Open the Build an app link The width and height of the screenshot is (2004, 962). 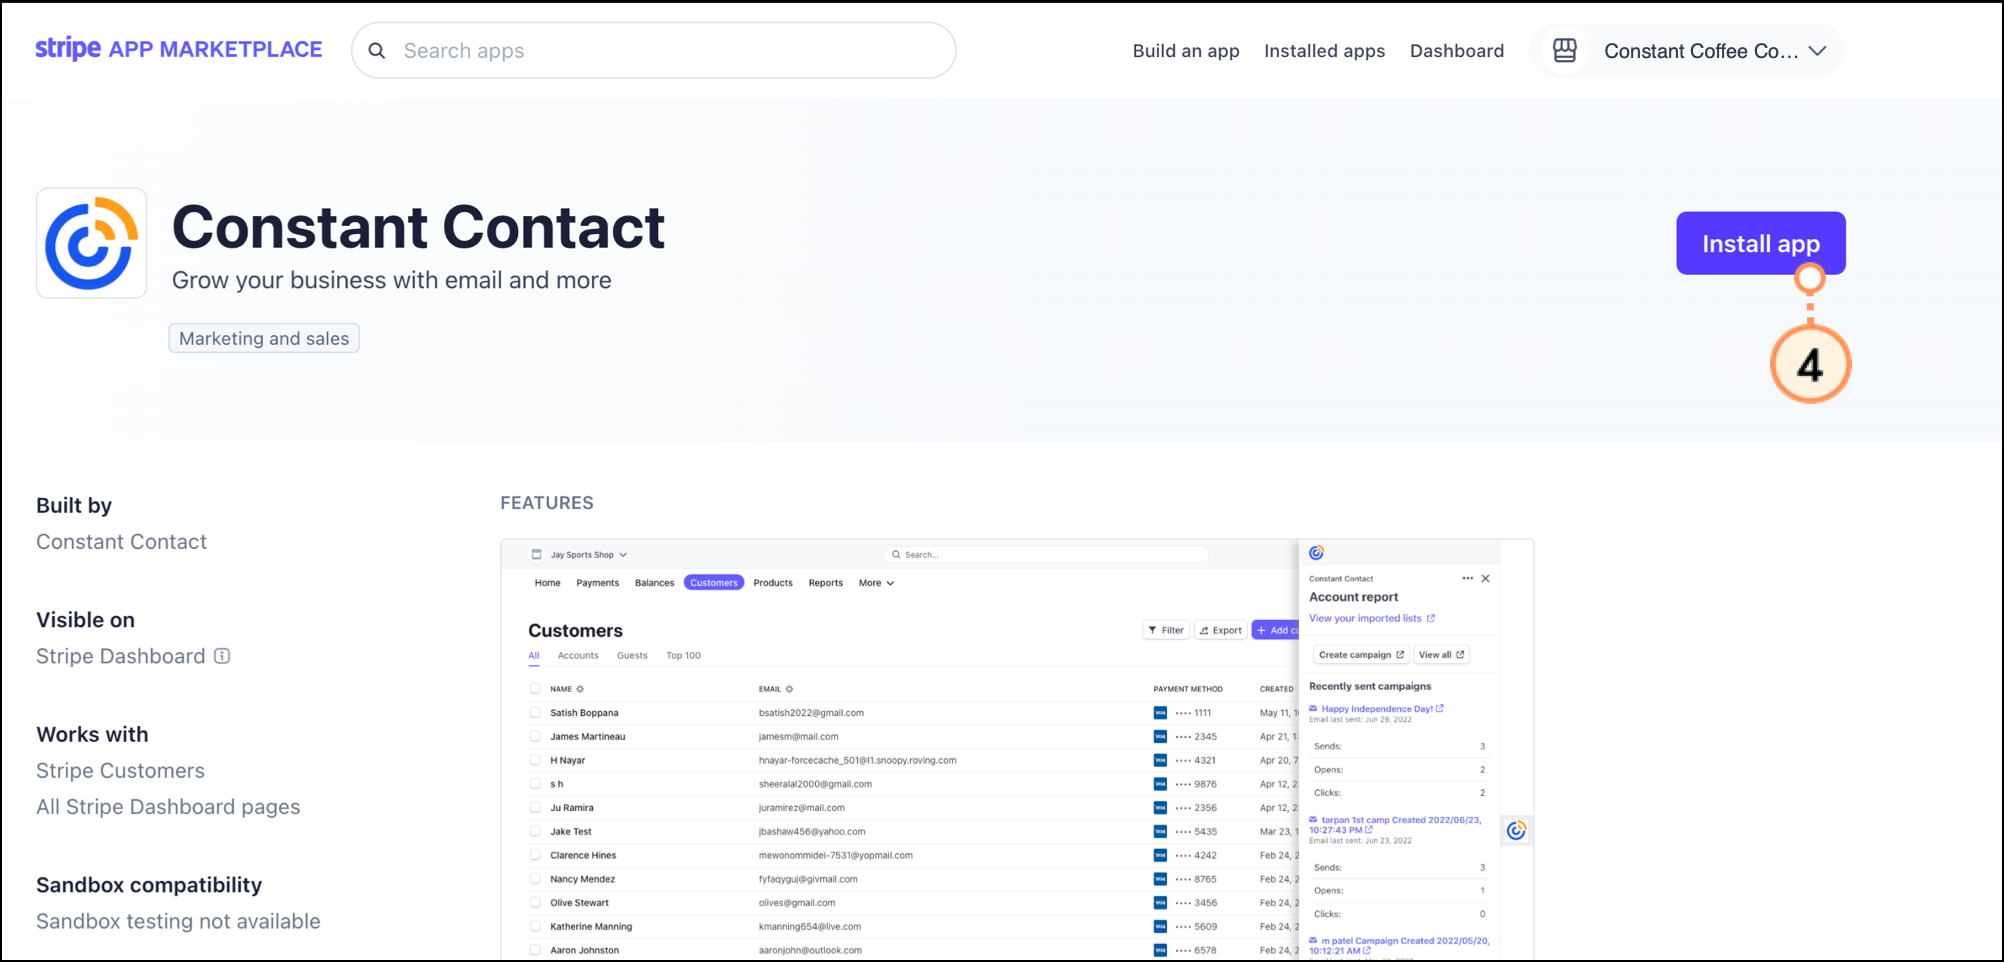1186,51
